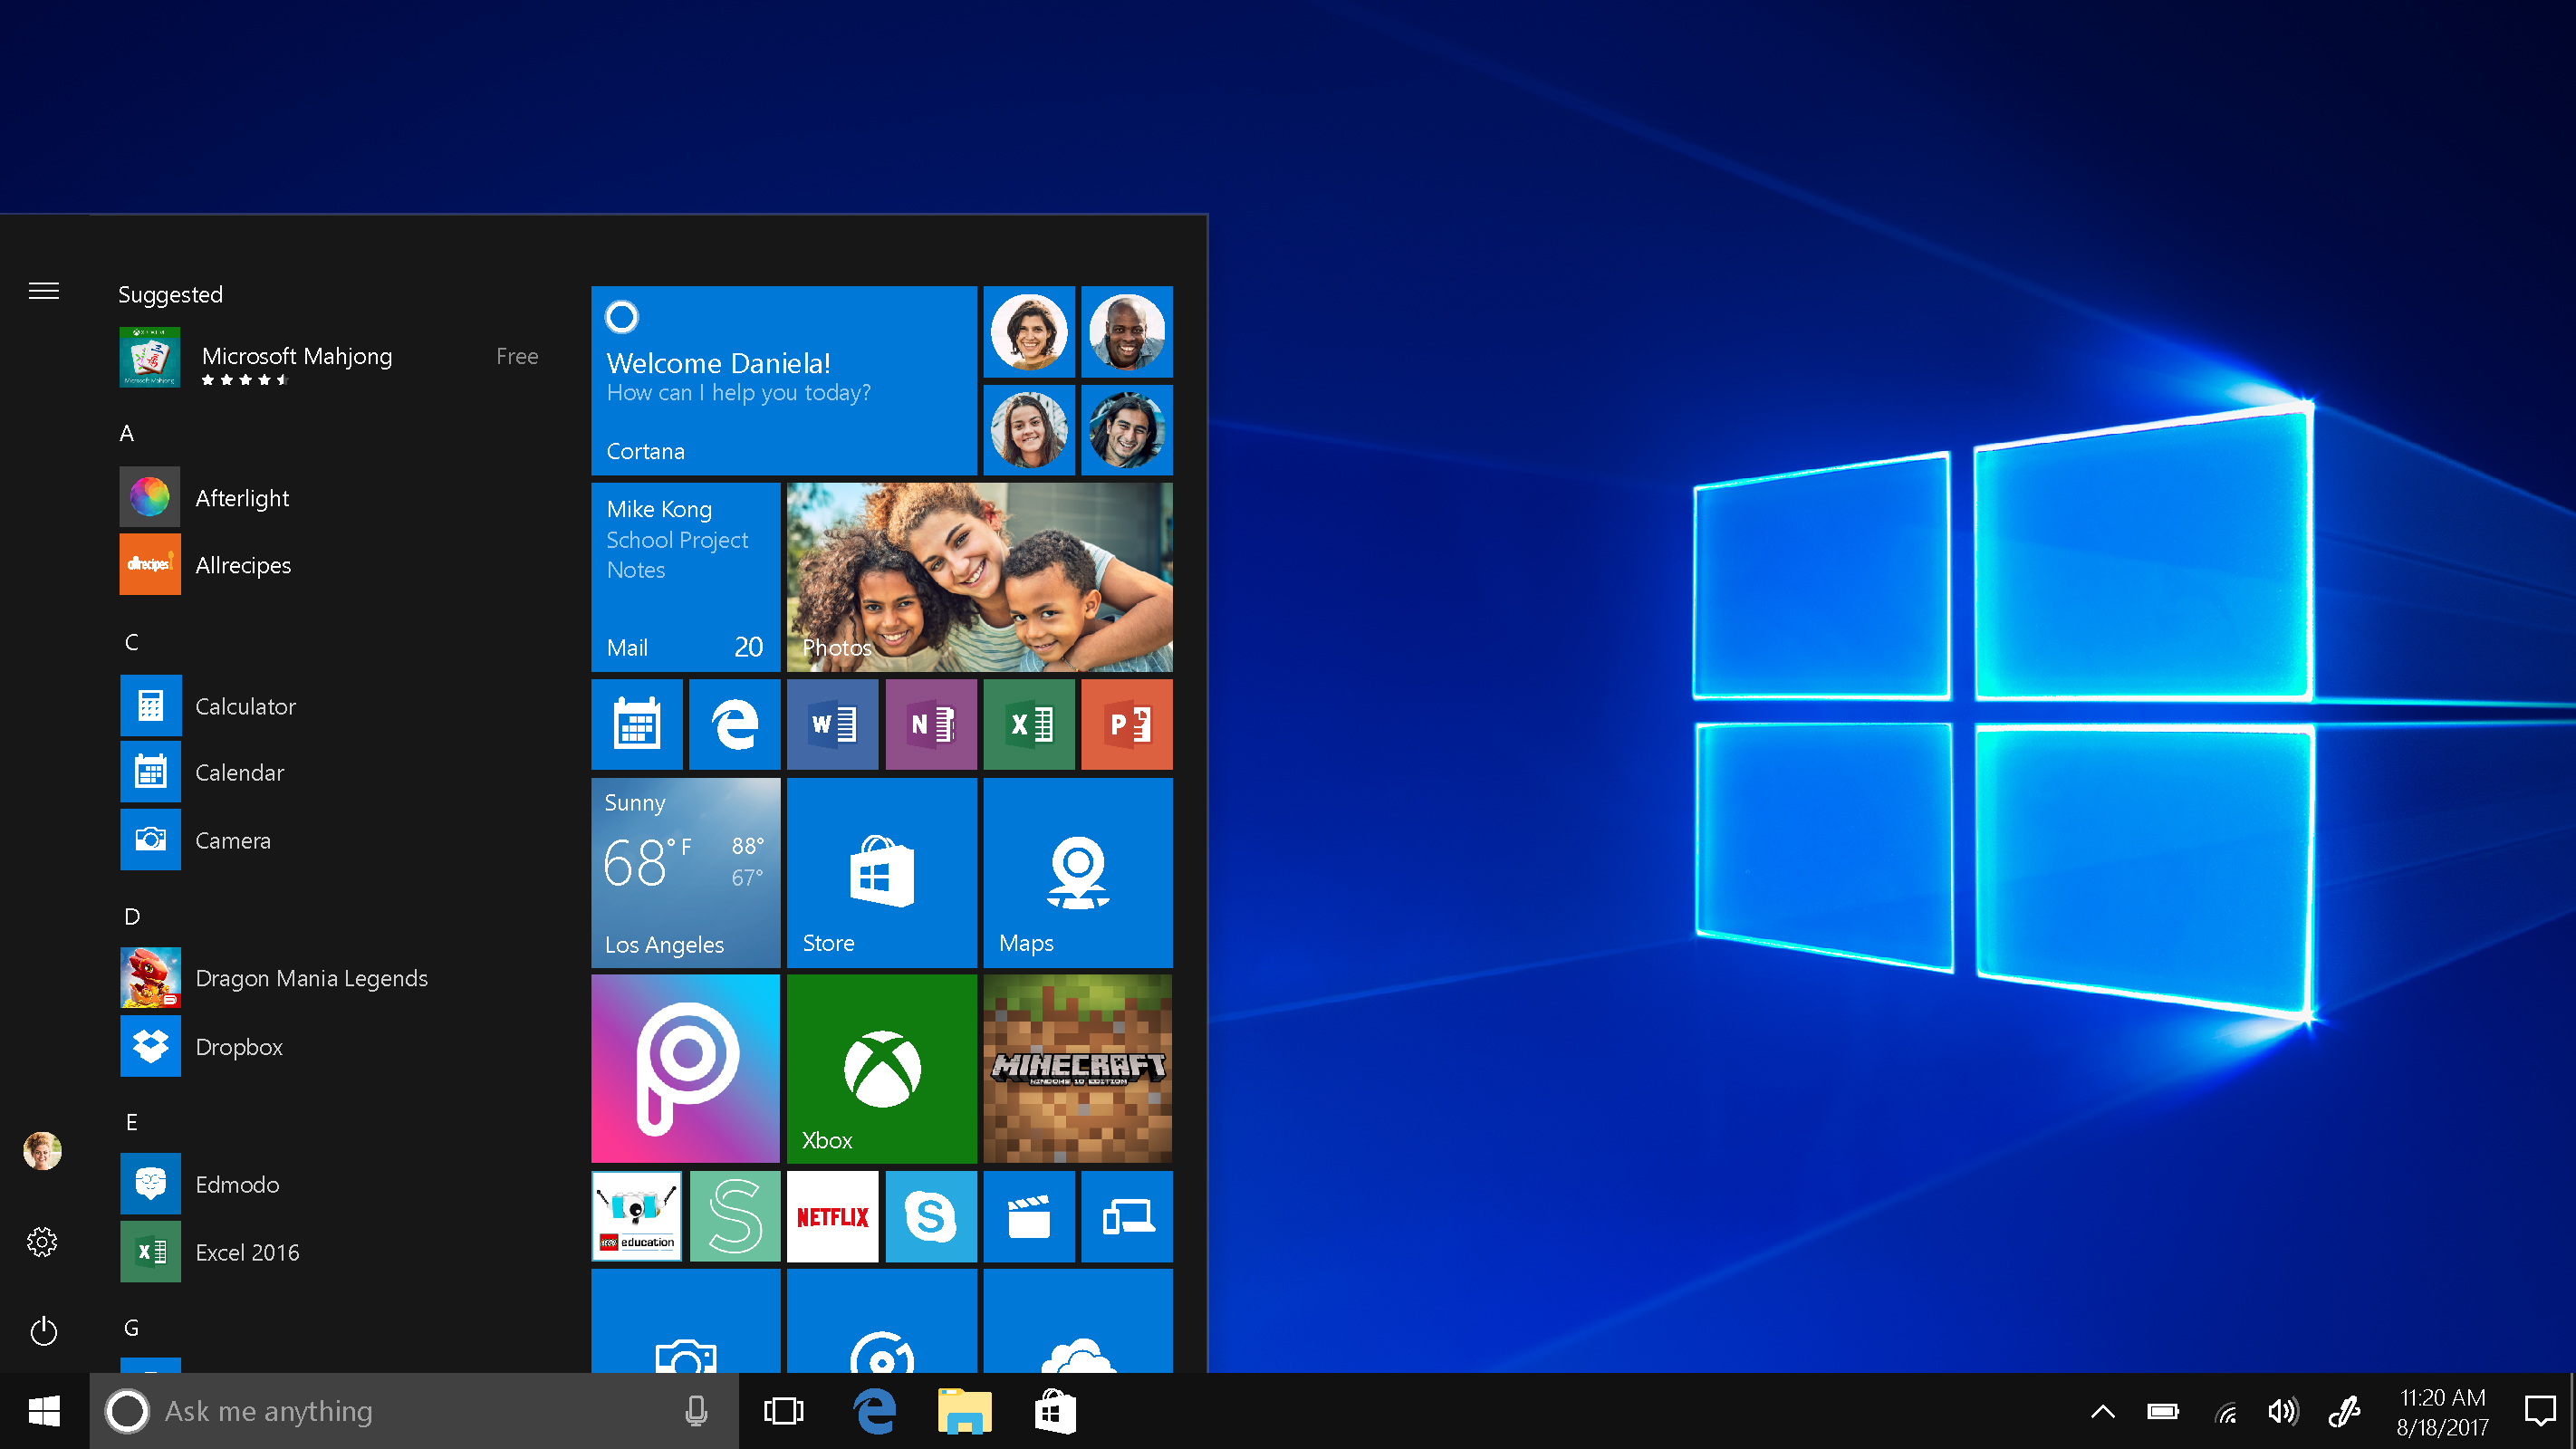Open Windows Store tile
The height and width of the screenshot is (1449, 2576).
881,872
